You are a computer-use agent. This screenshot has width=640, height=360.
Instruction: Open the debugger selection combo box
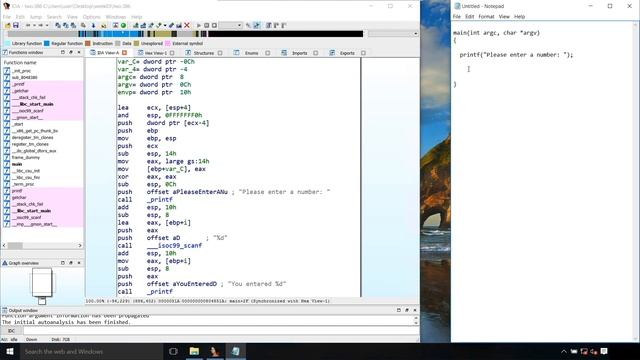[x=231, y=25]
